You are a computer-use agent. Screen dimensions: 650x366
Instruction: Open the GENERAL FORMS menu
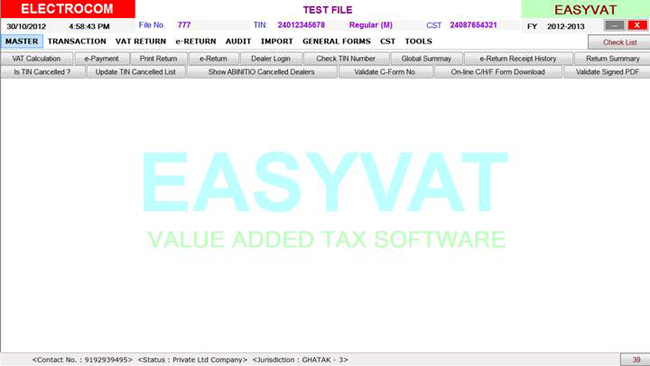(337, 41)
